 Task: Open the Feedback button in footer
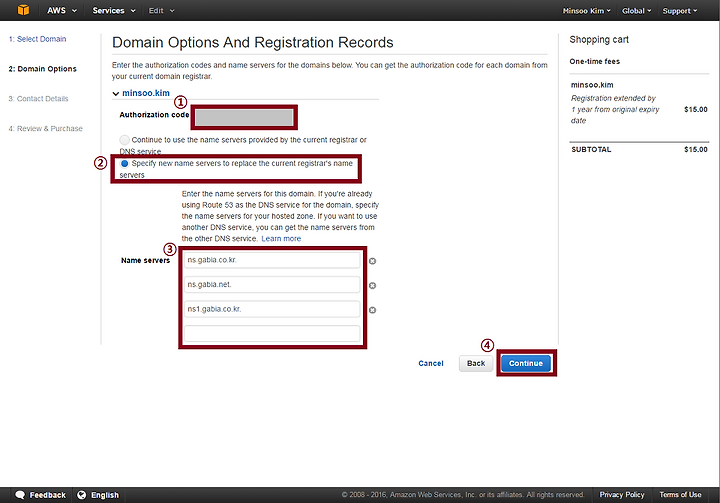tap(40, 495)
